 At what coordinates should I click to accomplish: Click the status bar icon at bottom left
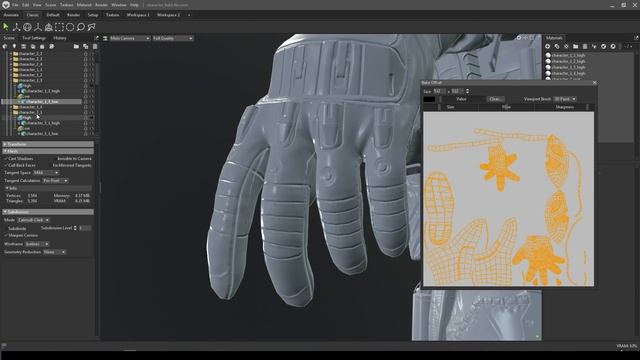click(4, 346)
